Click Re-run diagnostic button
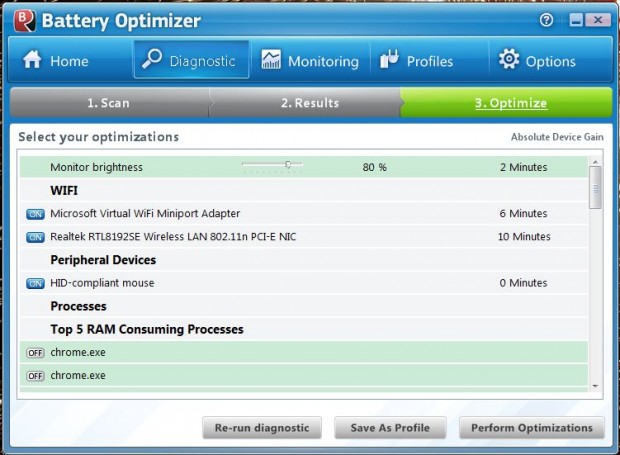The image size is (620, 455). point(262,428)
